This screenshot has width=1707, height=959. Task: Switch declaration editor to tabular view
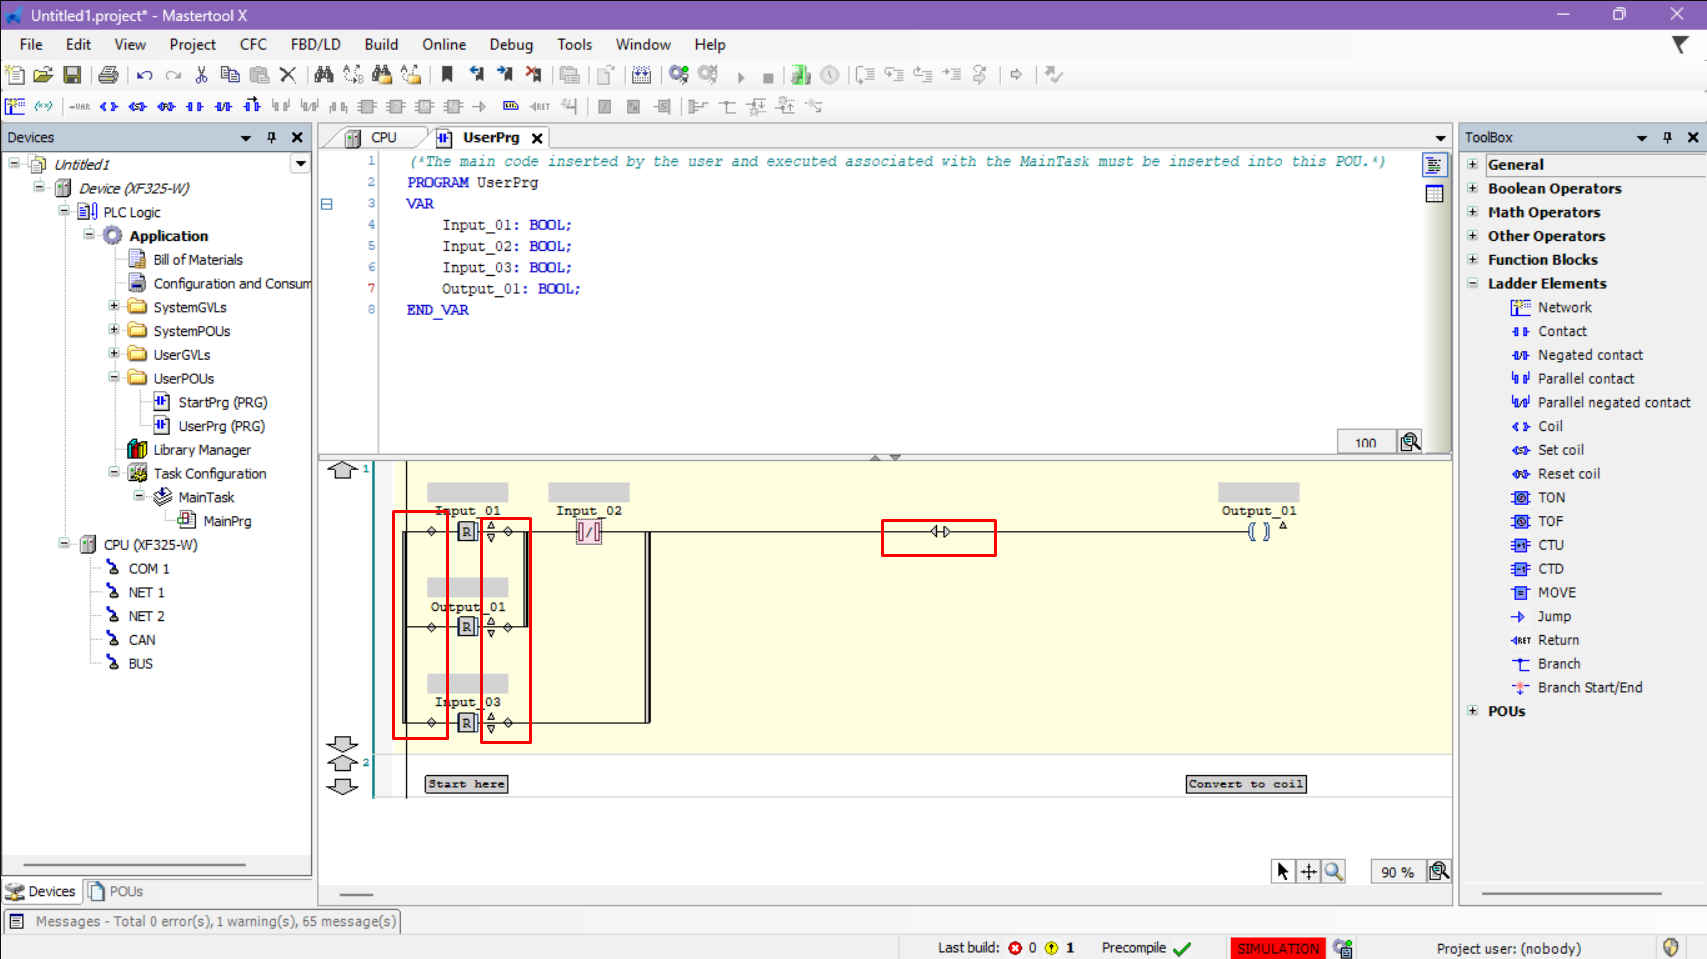pyautogui.click(x=1434, y=194)
